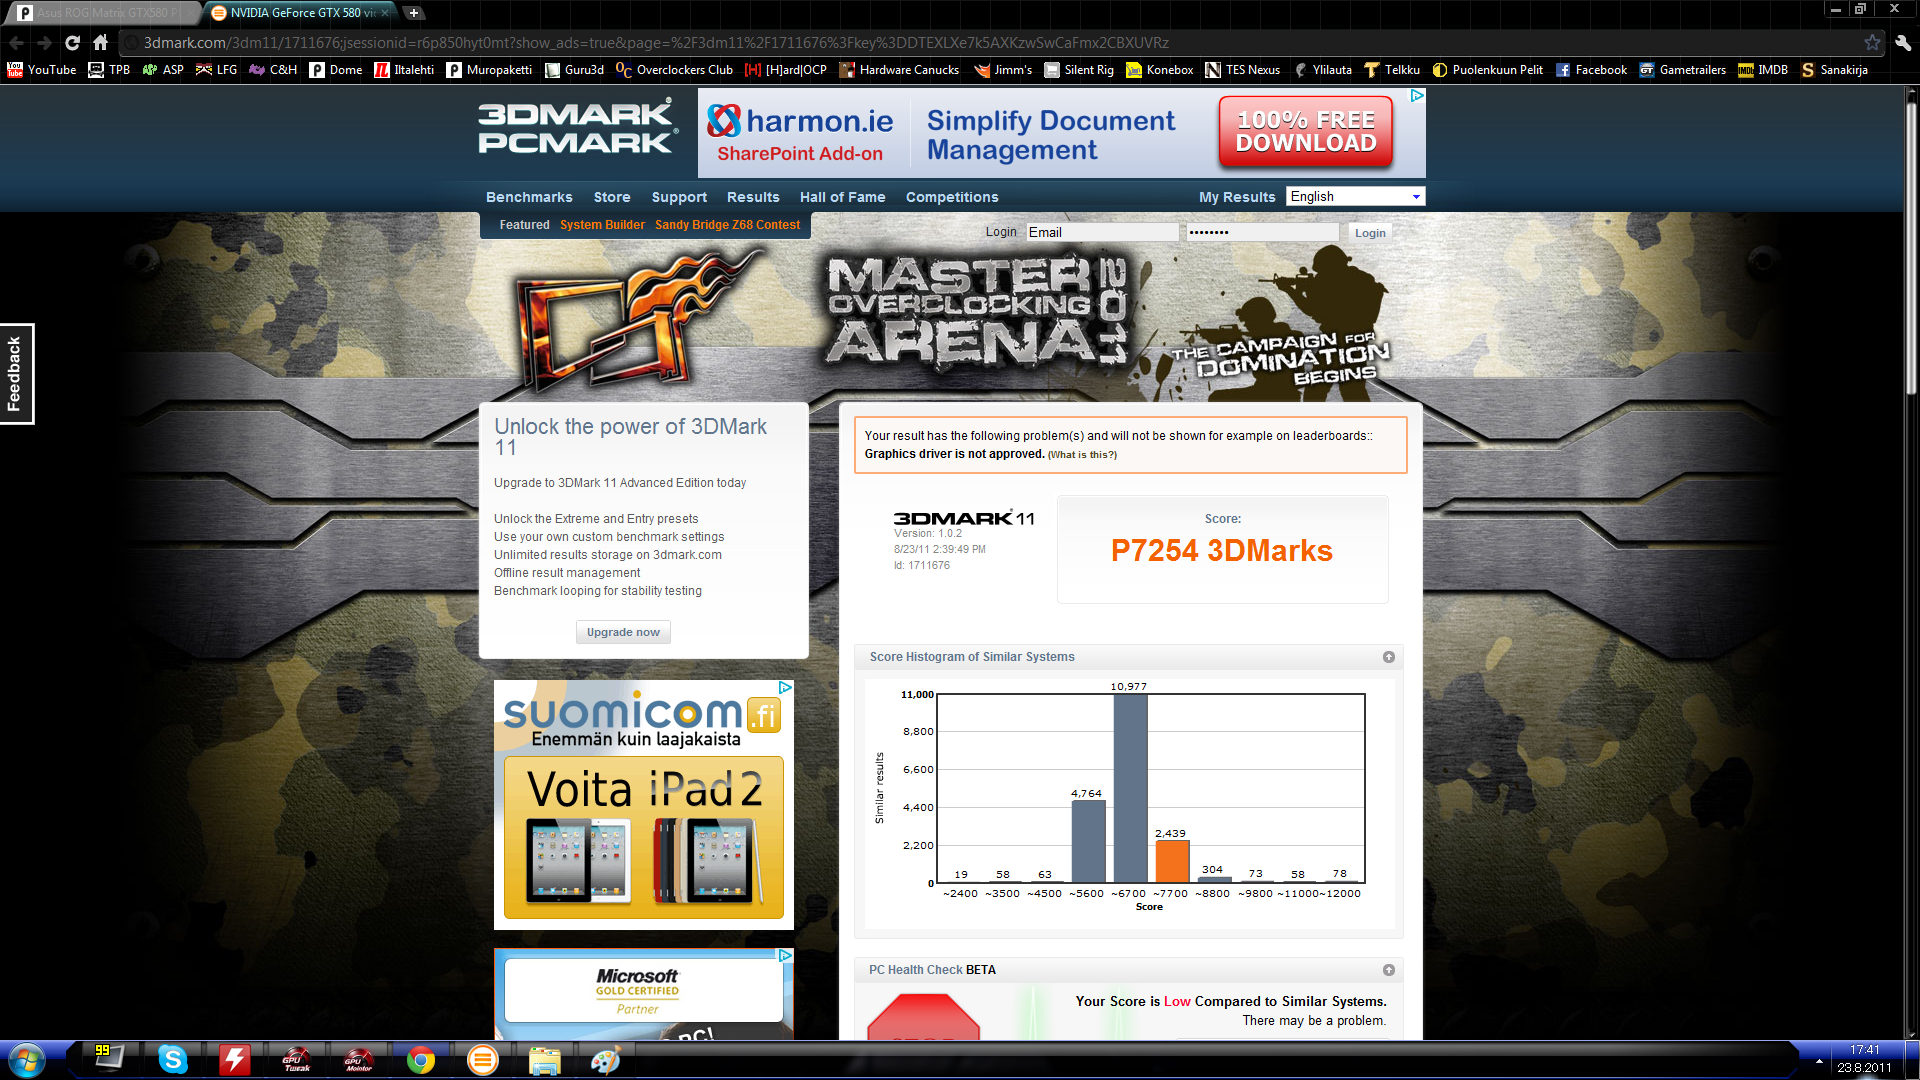
Task: Click the orange 2,439 histogram bar
Action: tap(1172, 862)
